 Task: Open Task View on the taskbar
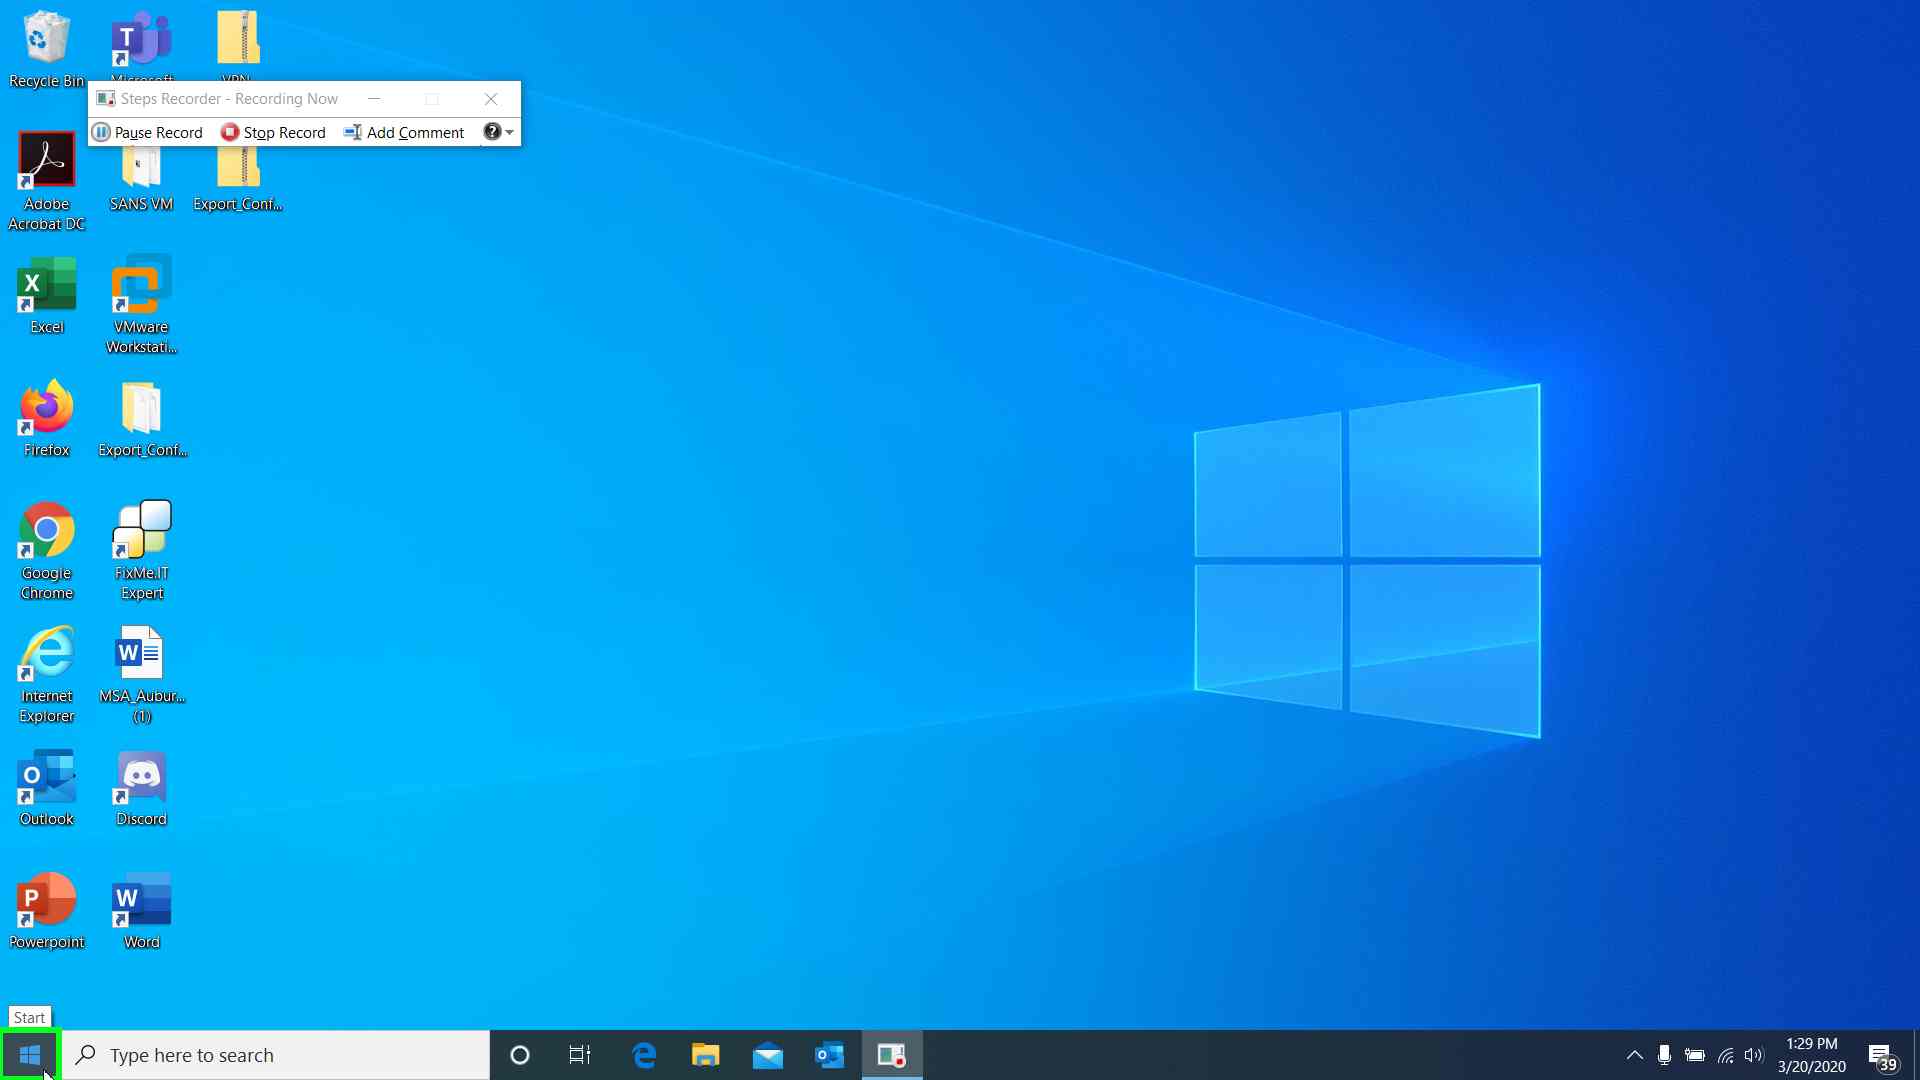pos(580,1055)
